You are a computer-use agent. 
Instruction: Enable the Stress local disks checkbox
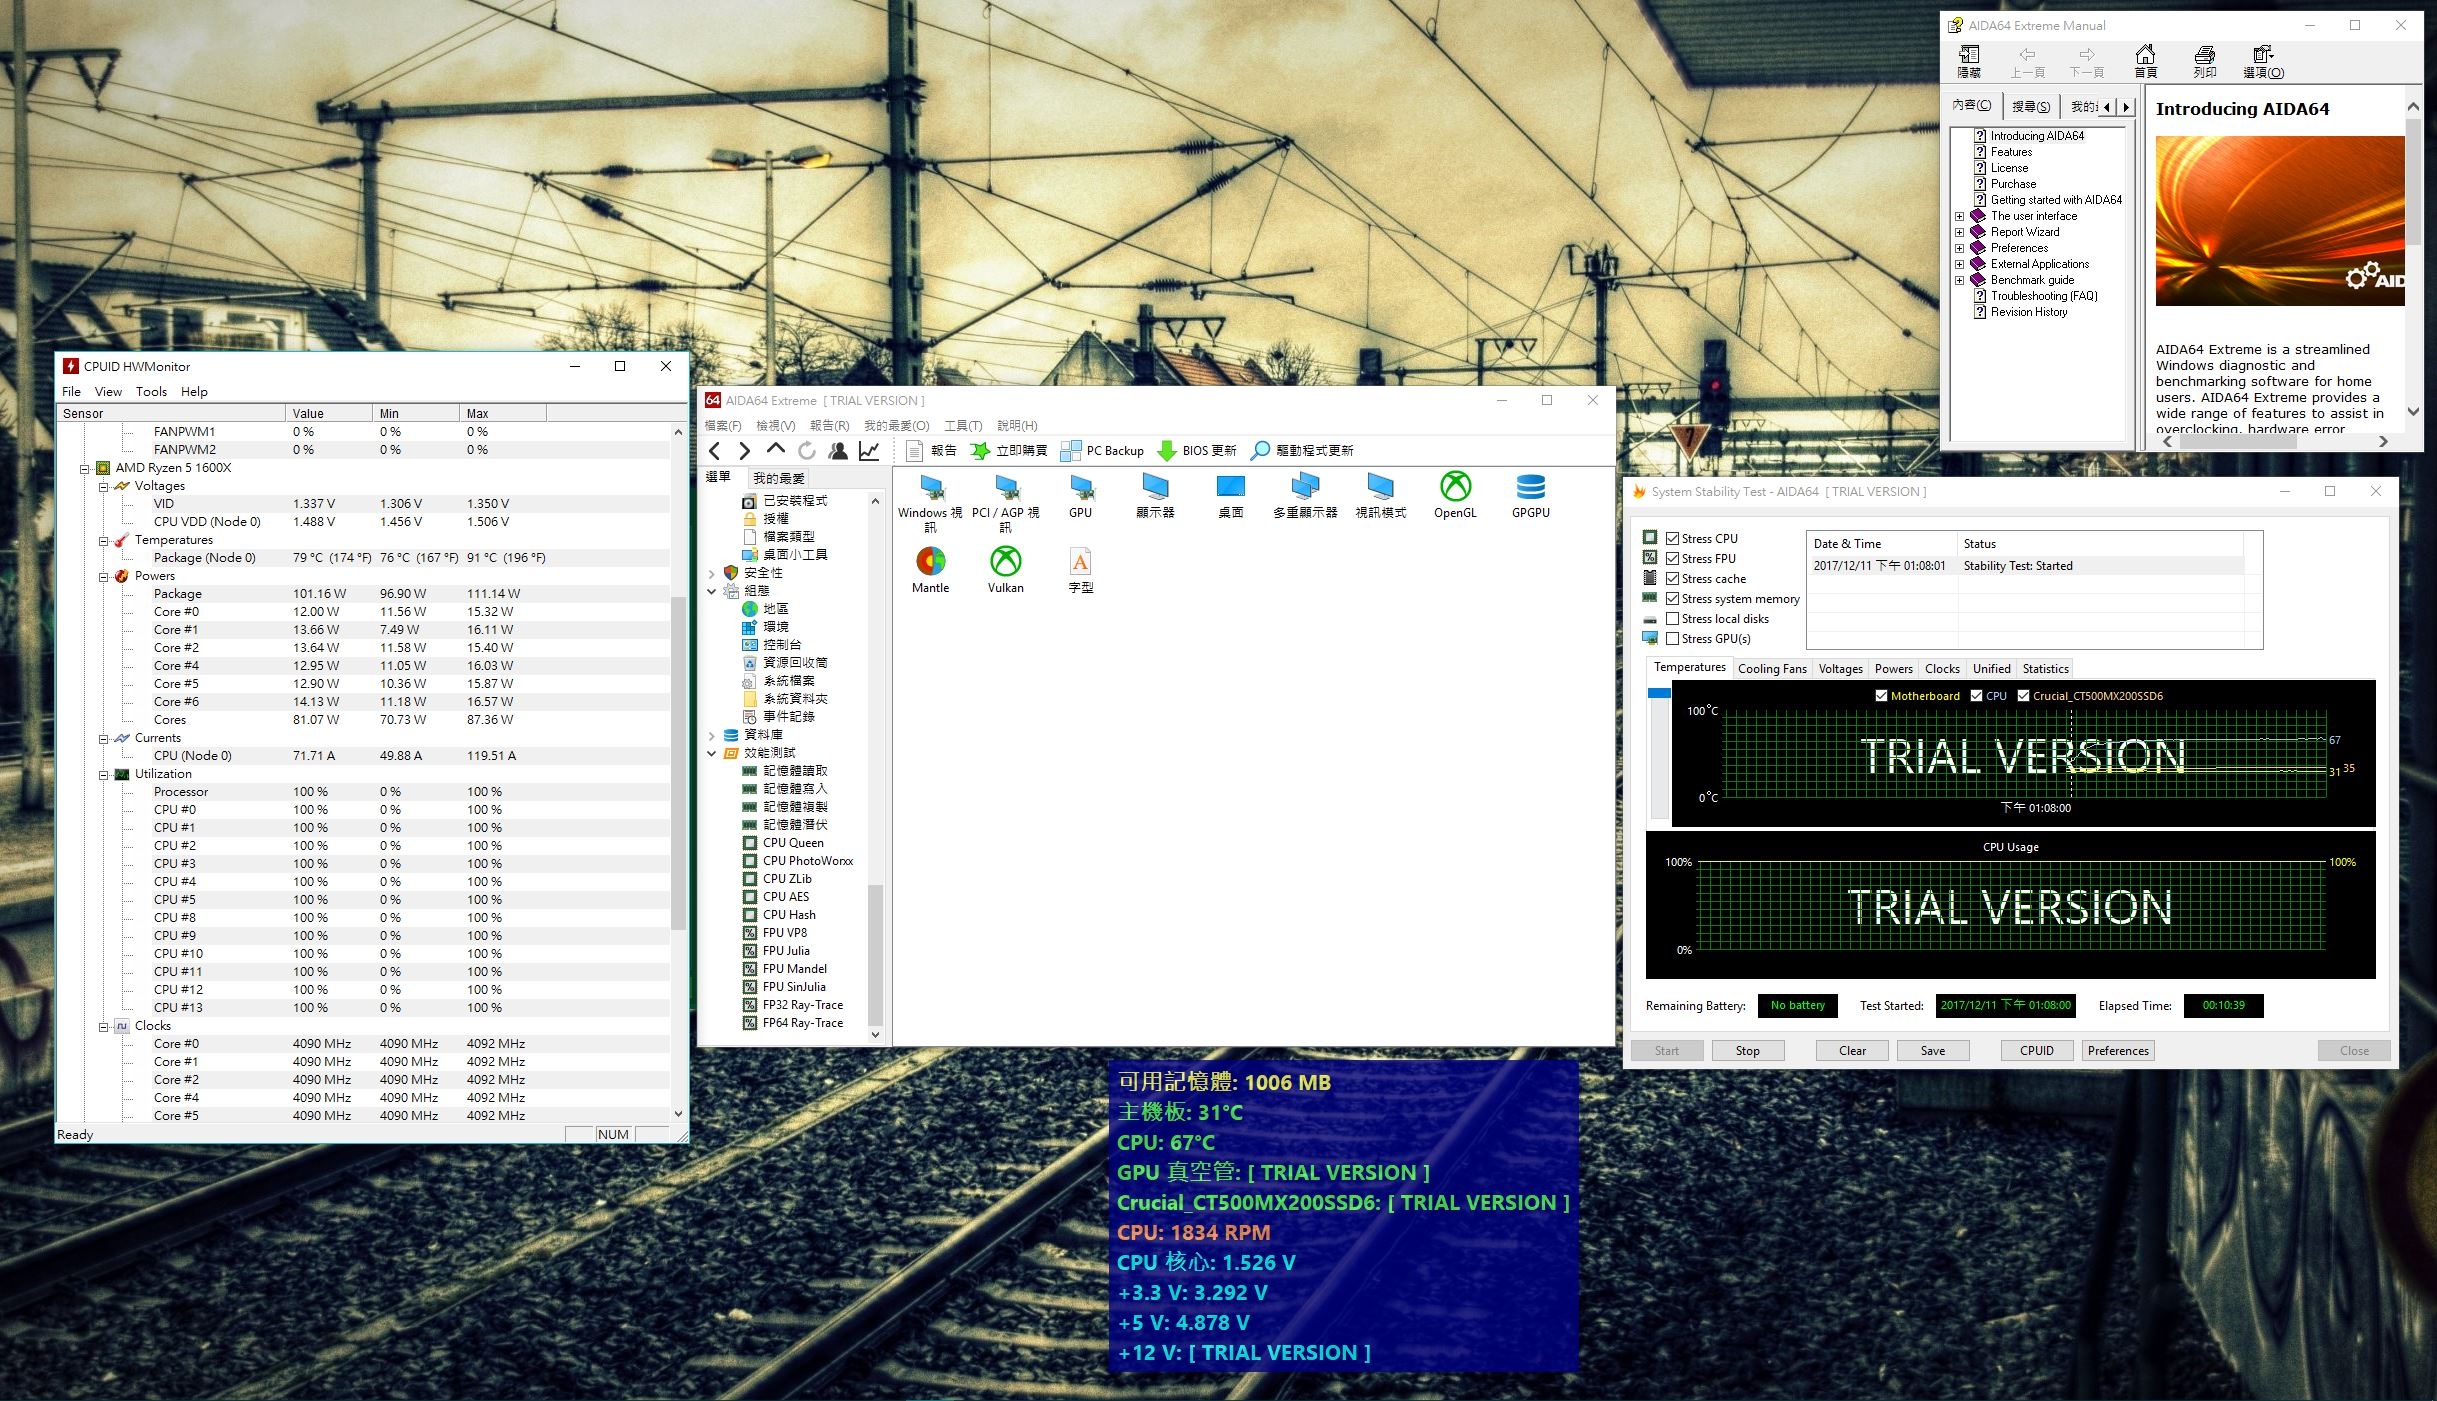(1672, 619)
